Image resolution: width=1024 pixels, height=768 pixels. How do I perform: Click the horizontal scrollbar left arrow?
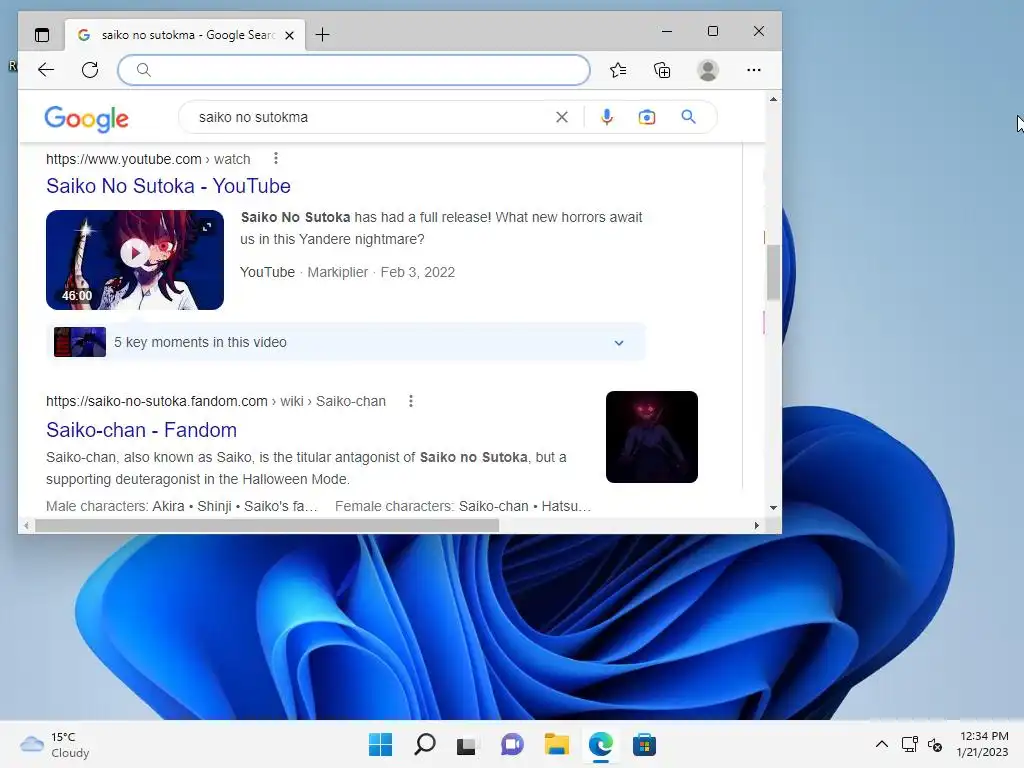(26, 525)
